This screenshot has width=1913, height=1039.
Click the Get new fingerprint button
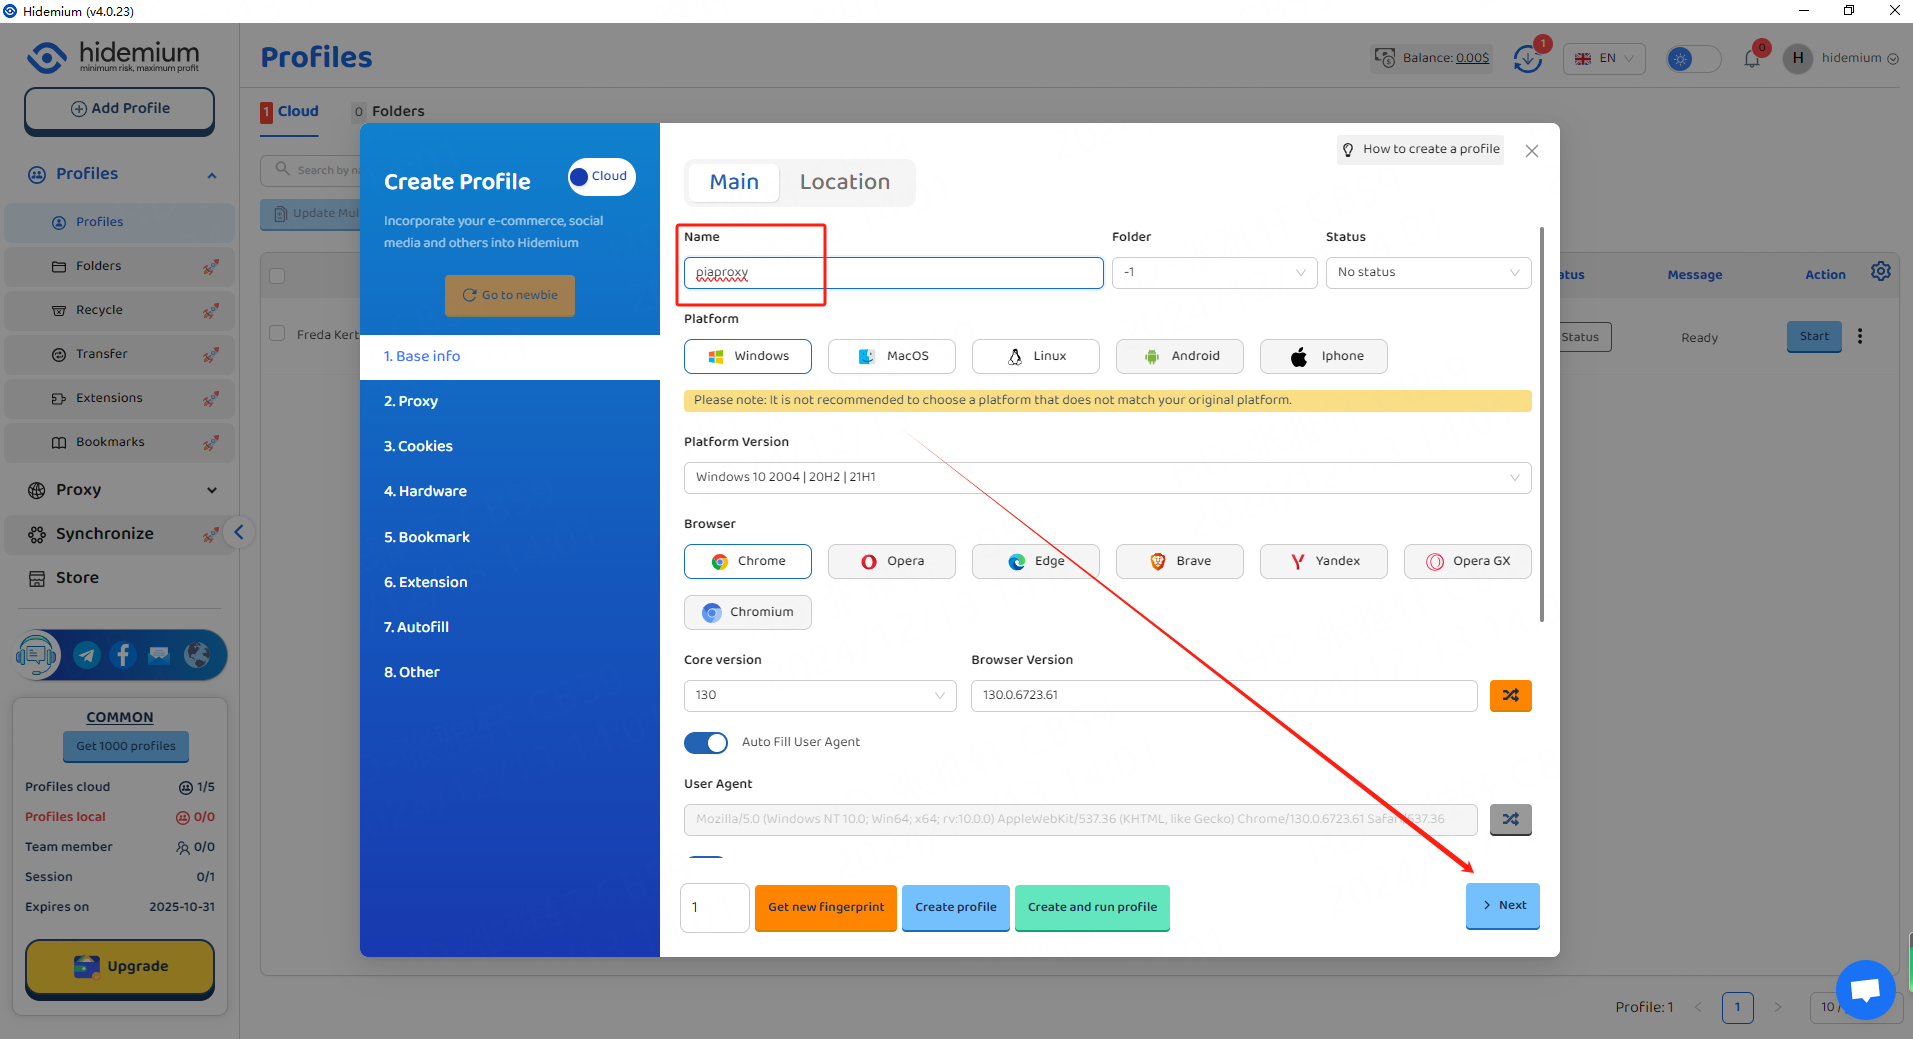tap(825, 907)
